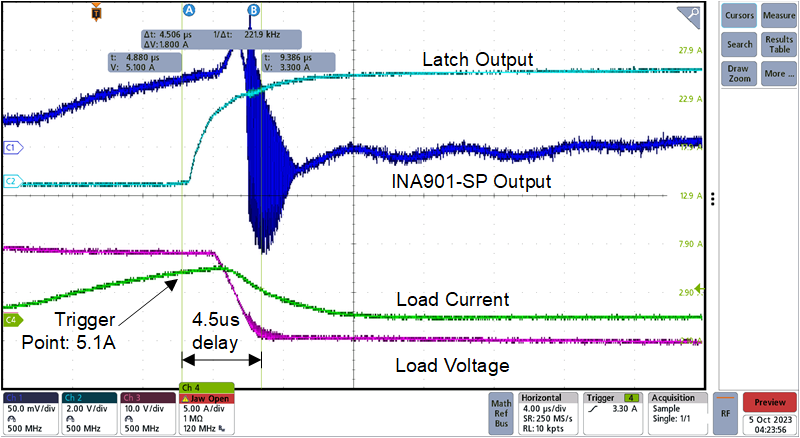
Task: Add Math Ref Bus waveform
Action: tap(502, 414)
